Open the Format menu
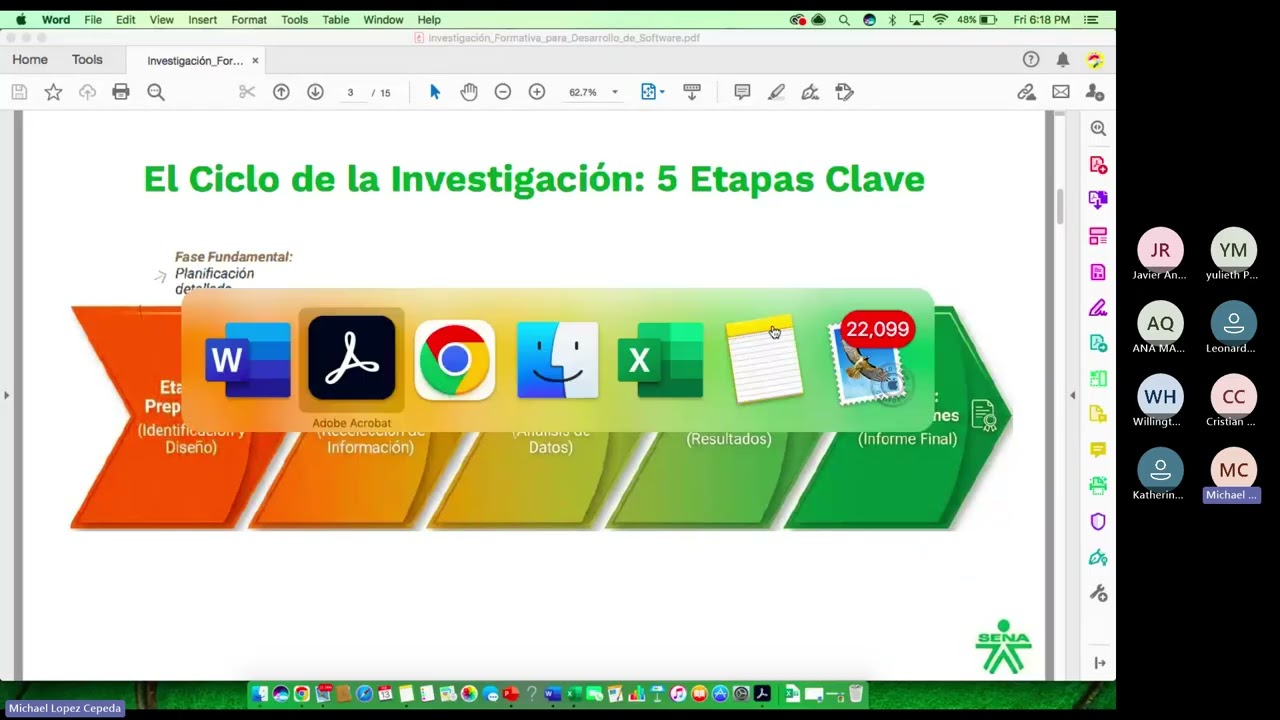The image size is (1280, 720). point(249,20)
